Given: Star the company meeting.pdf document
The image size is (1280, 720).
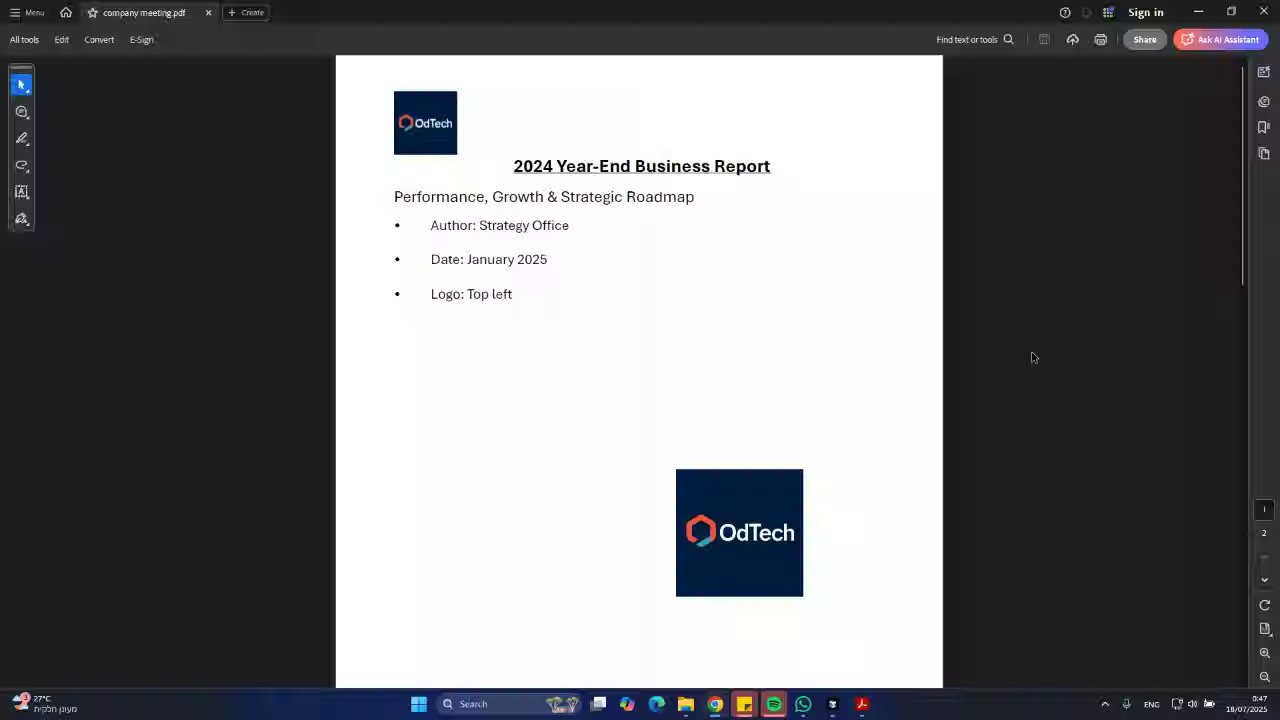Looking at the screenshot, I should [x=92, y=13].
